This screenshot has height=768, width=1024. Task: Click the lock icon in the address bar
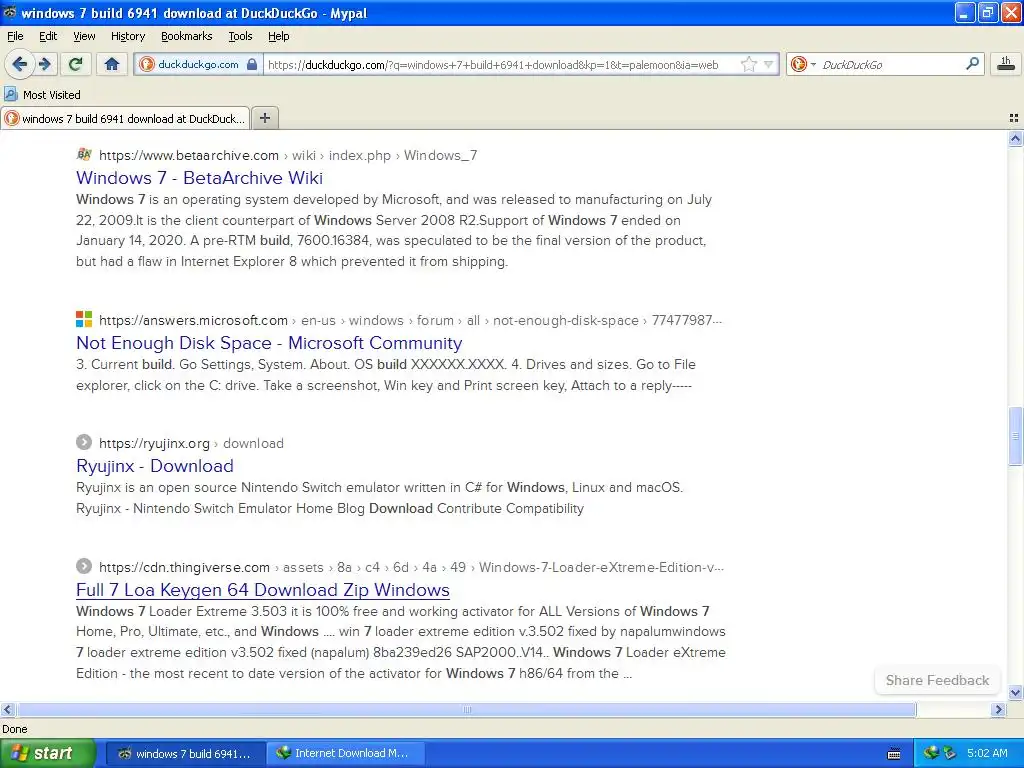[x=252, y=65]
